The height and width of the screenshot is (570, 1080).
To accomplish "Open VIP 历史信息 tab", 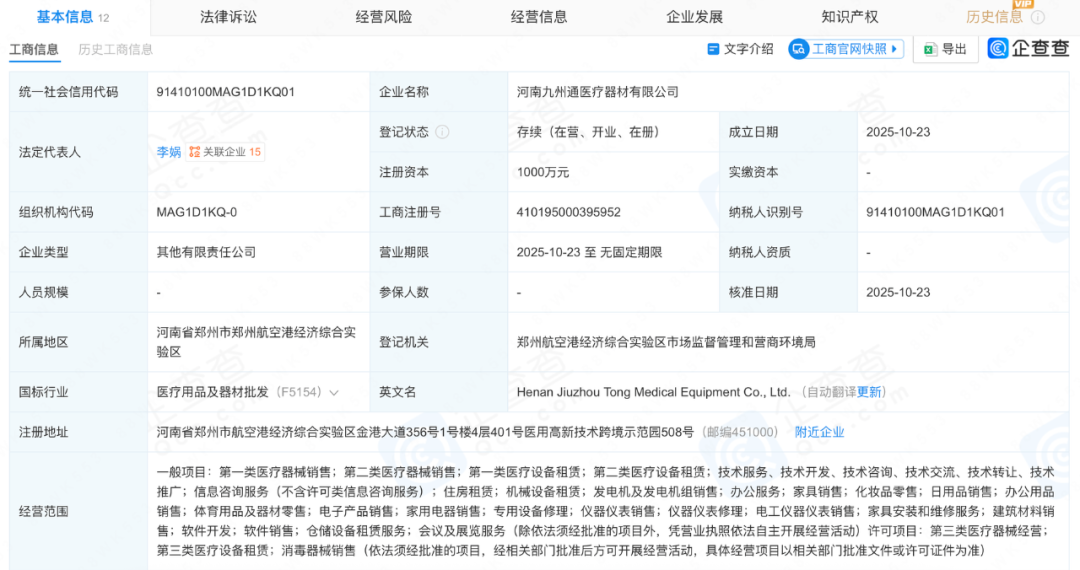I will [994, 17].
